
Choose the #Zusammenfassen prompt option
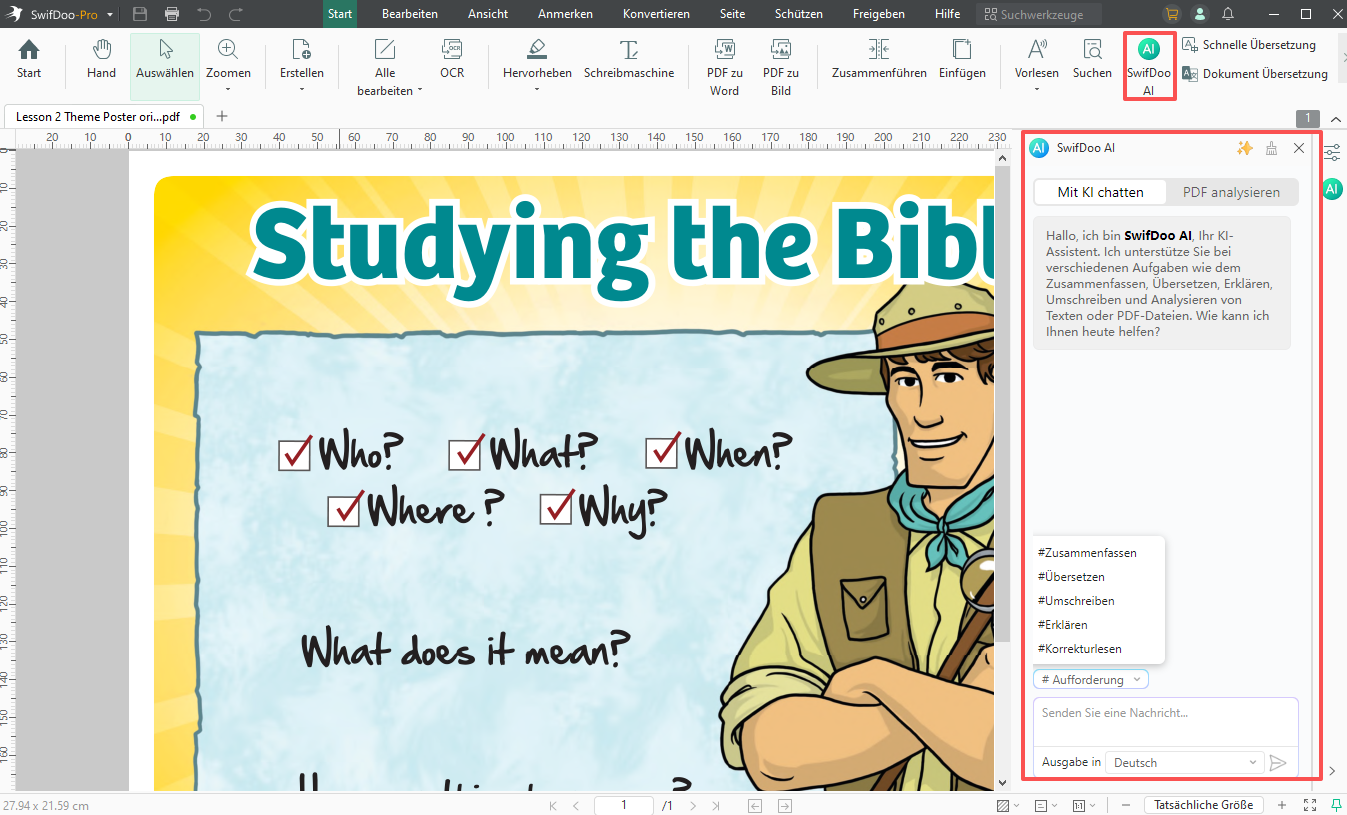click(1087, 553)
